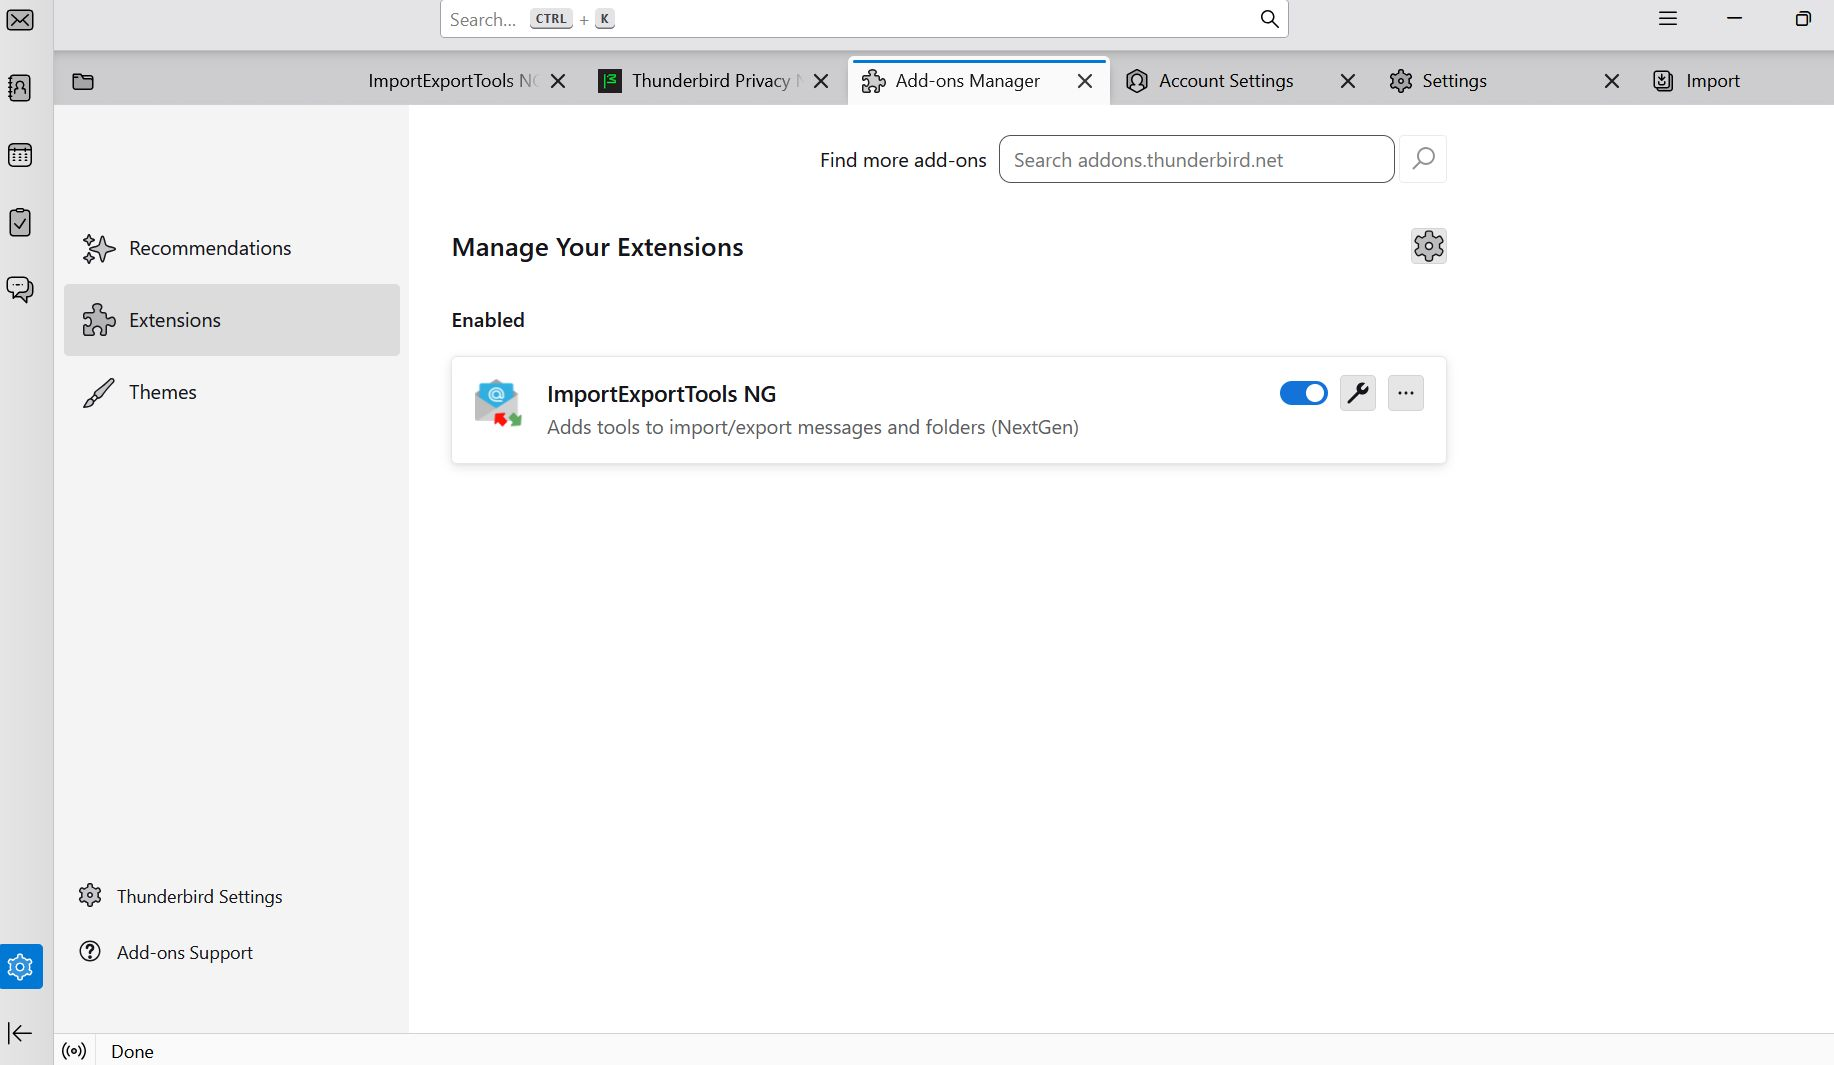Open the Recommendations category

232,248
